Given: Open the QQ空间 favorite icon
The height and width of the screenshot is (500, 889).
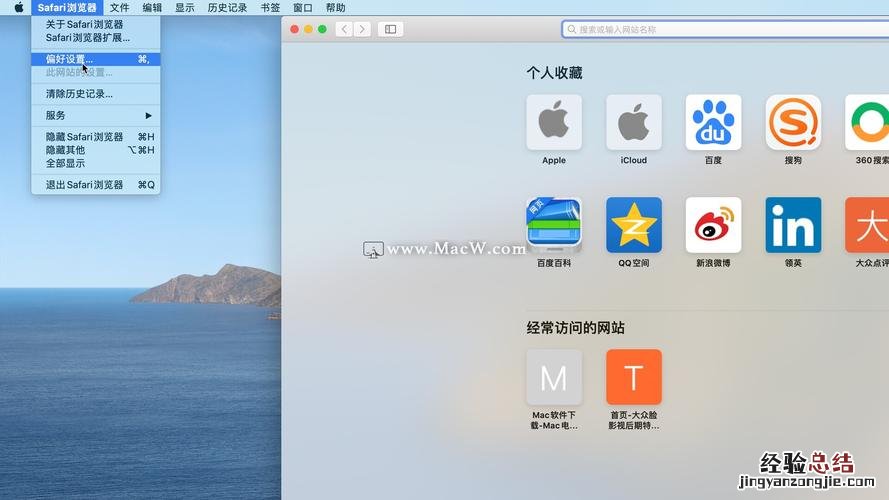Looking at the screenshot, I should (x=633, y=225).
